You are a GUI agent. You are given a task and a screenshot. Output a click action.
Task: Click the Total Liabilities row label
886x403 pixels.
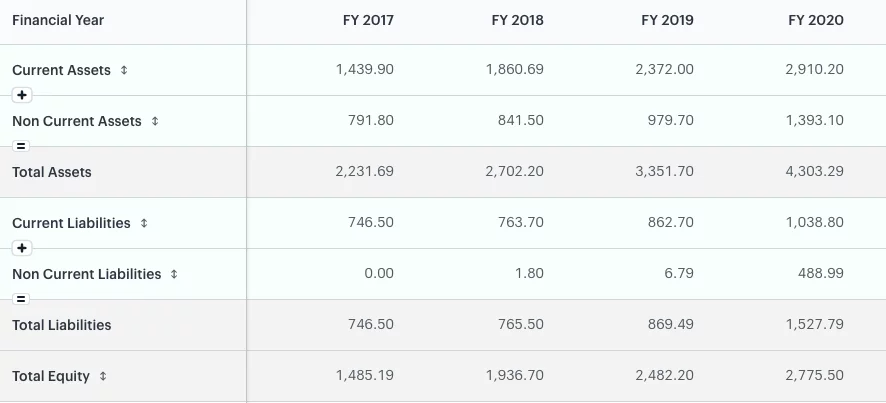(x=62, y=325)
